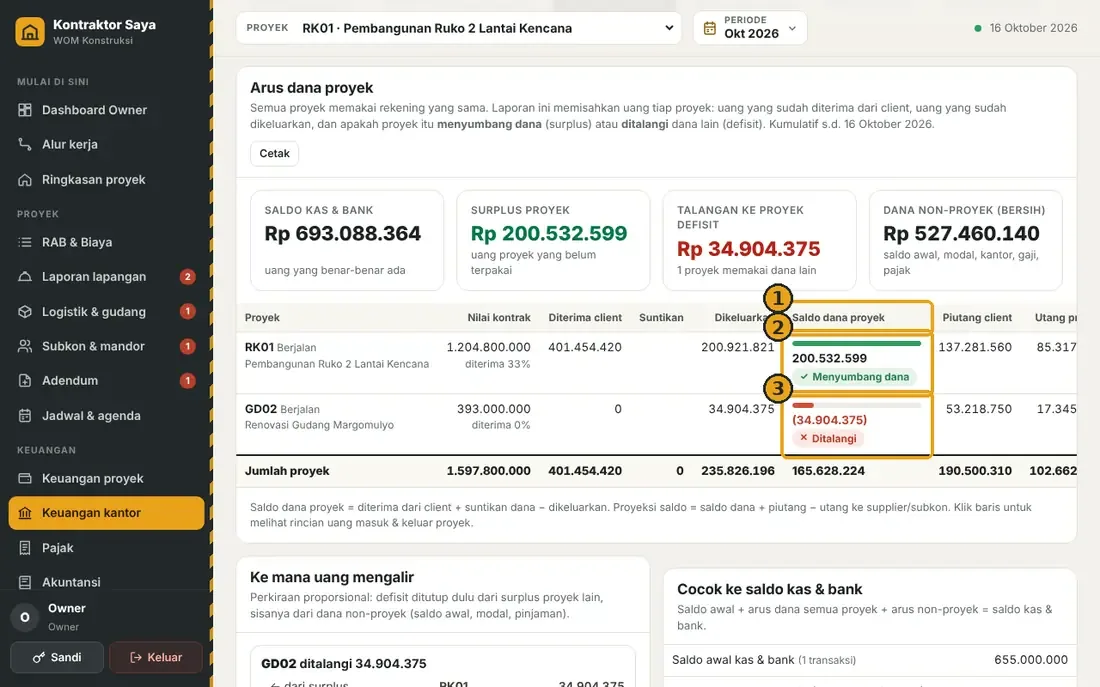Click the Alur kerja workflow icon

(x=25, y=144)
